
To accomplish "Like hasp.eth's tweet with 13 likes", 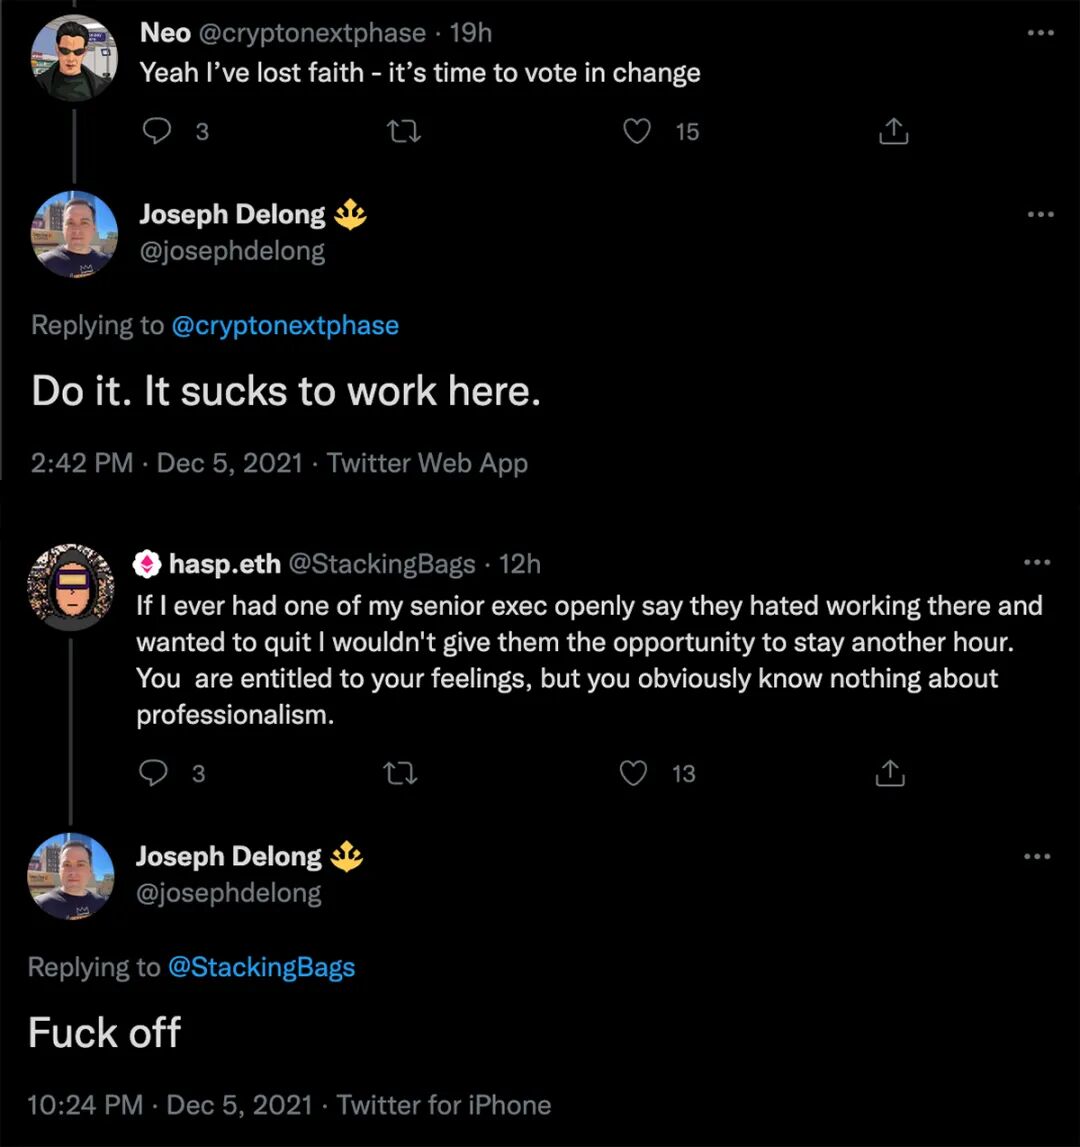I will pyautogui.click(x=634, y=773).
